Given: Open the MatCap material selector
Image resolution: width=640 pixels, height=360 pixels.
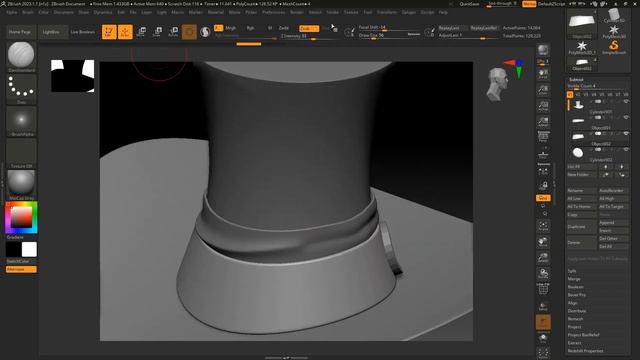Looking at the screenshot, I should click(21, 184).
